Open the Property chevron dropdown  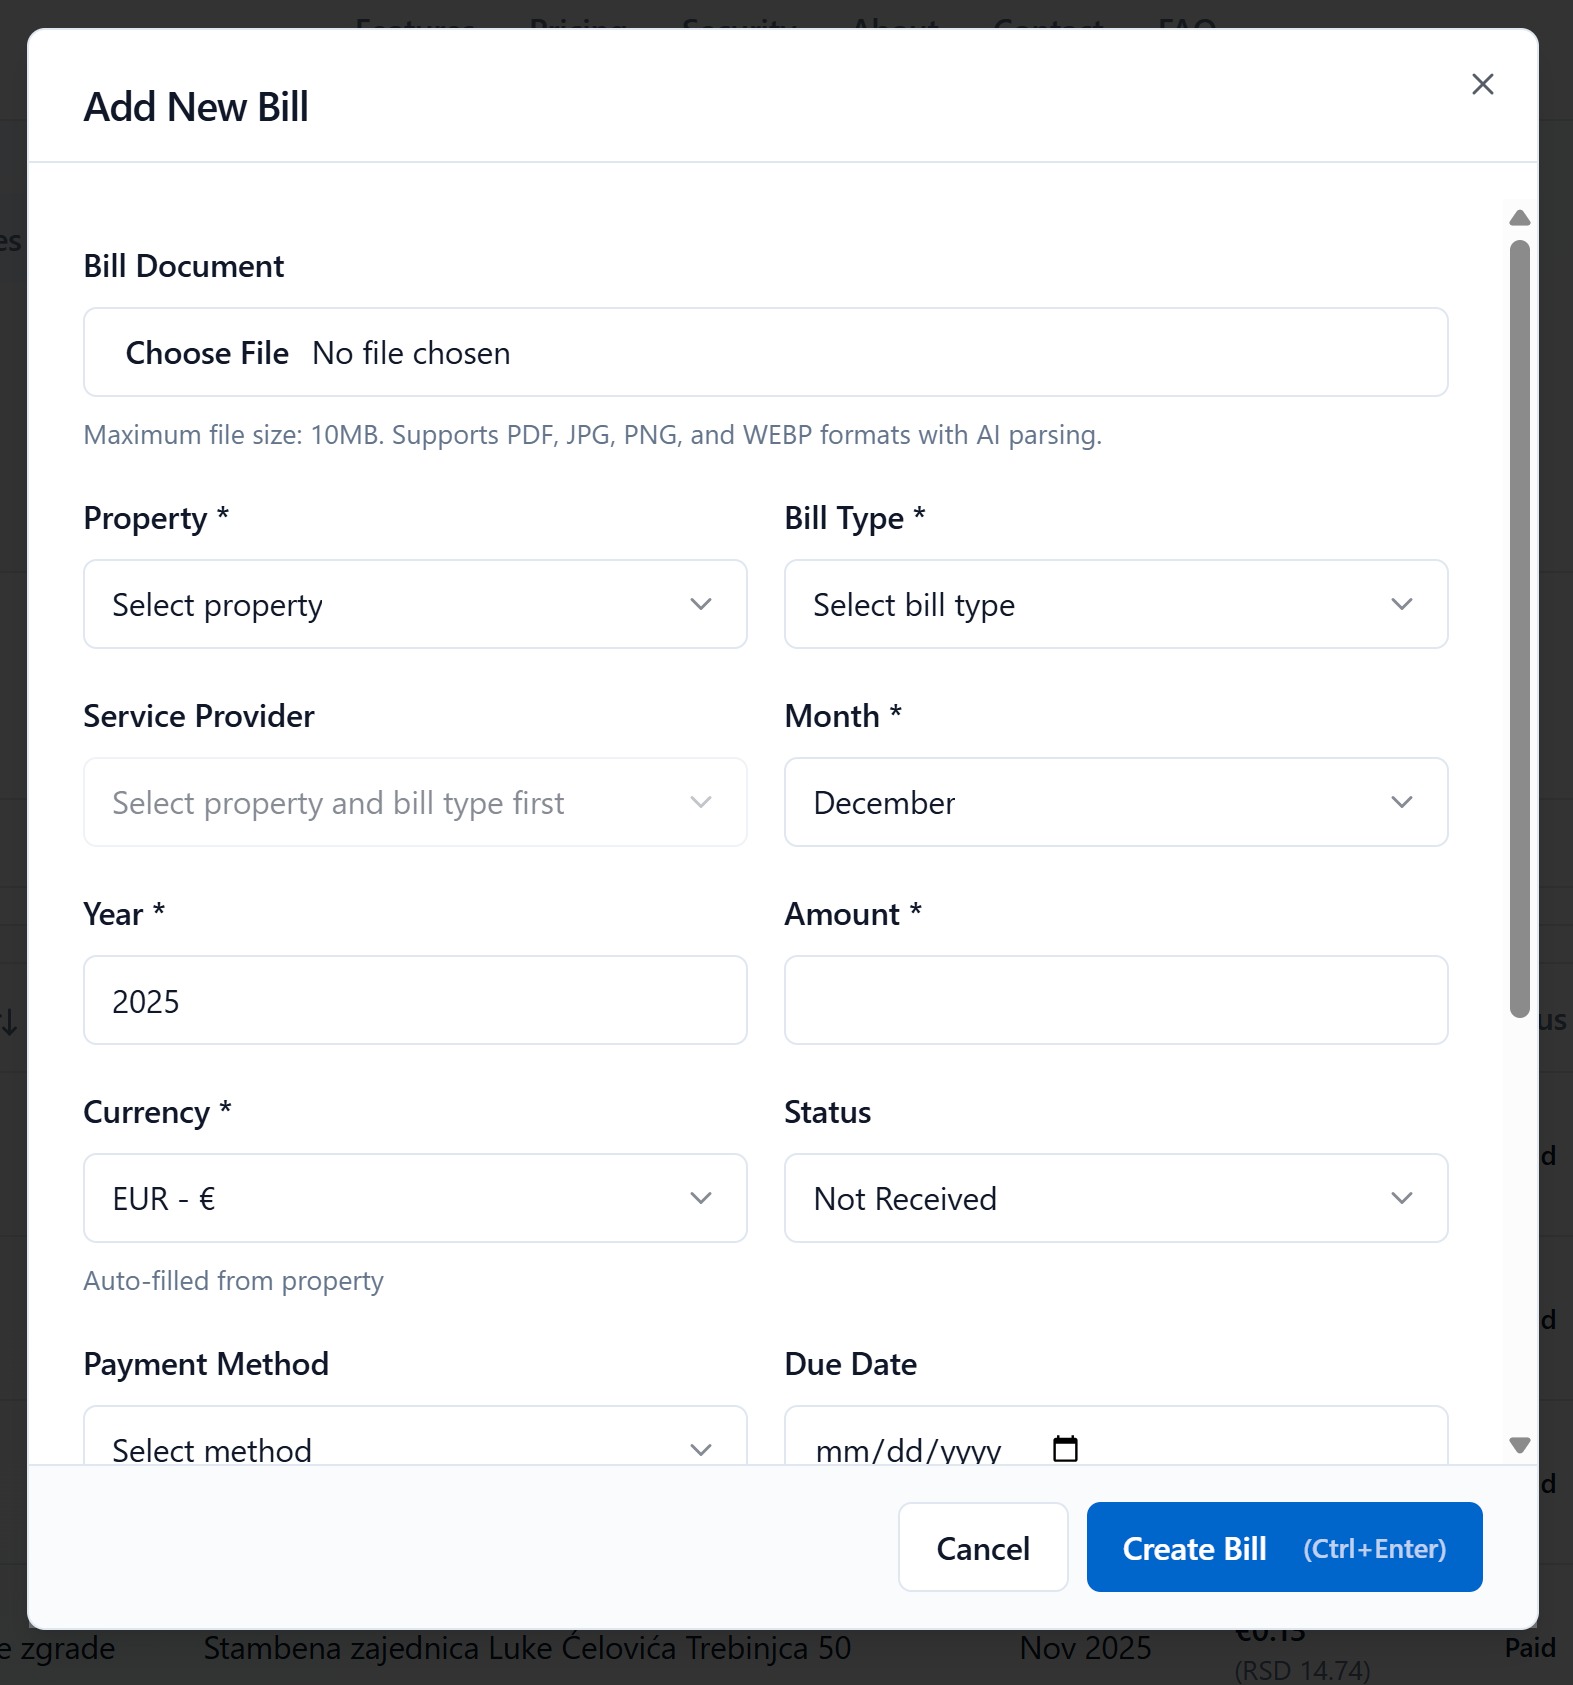click(x=701, y=604)
